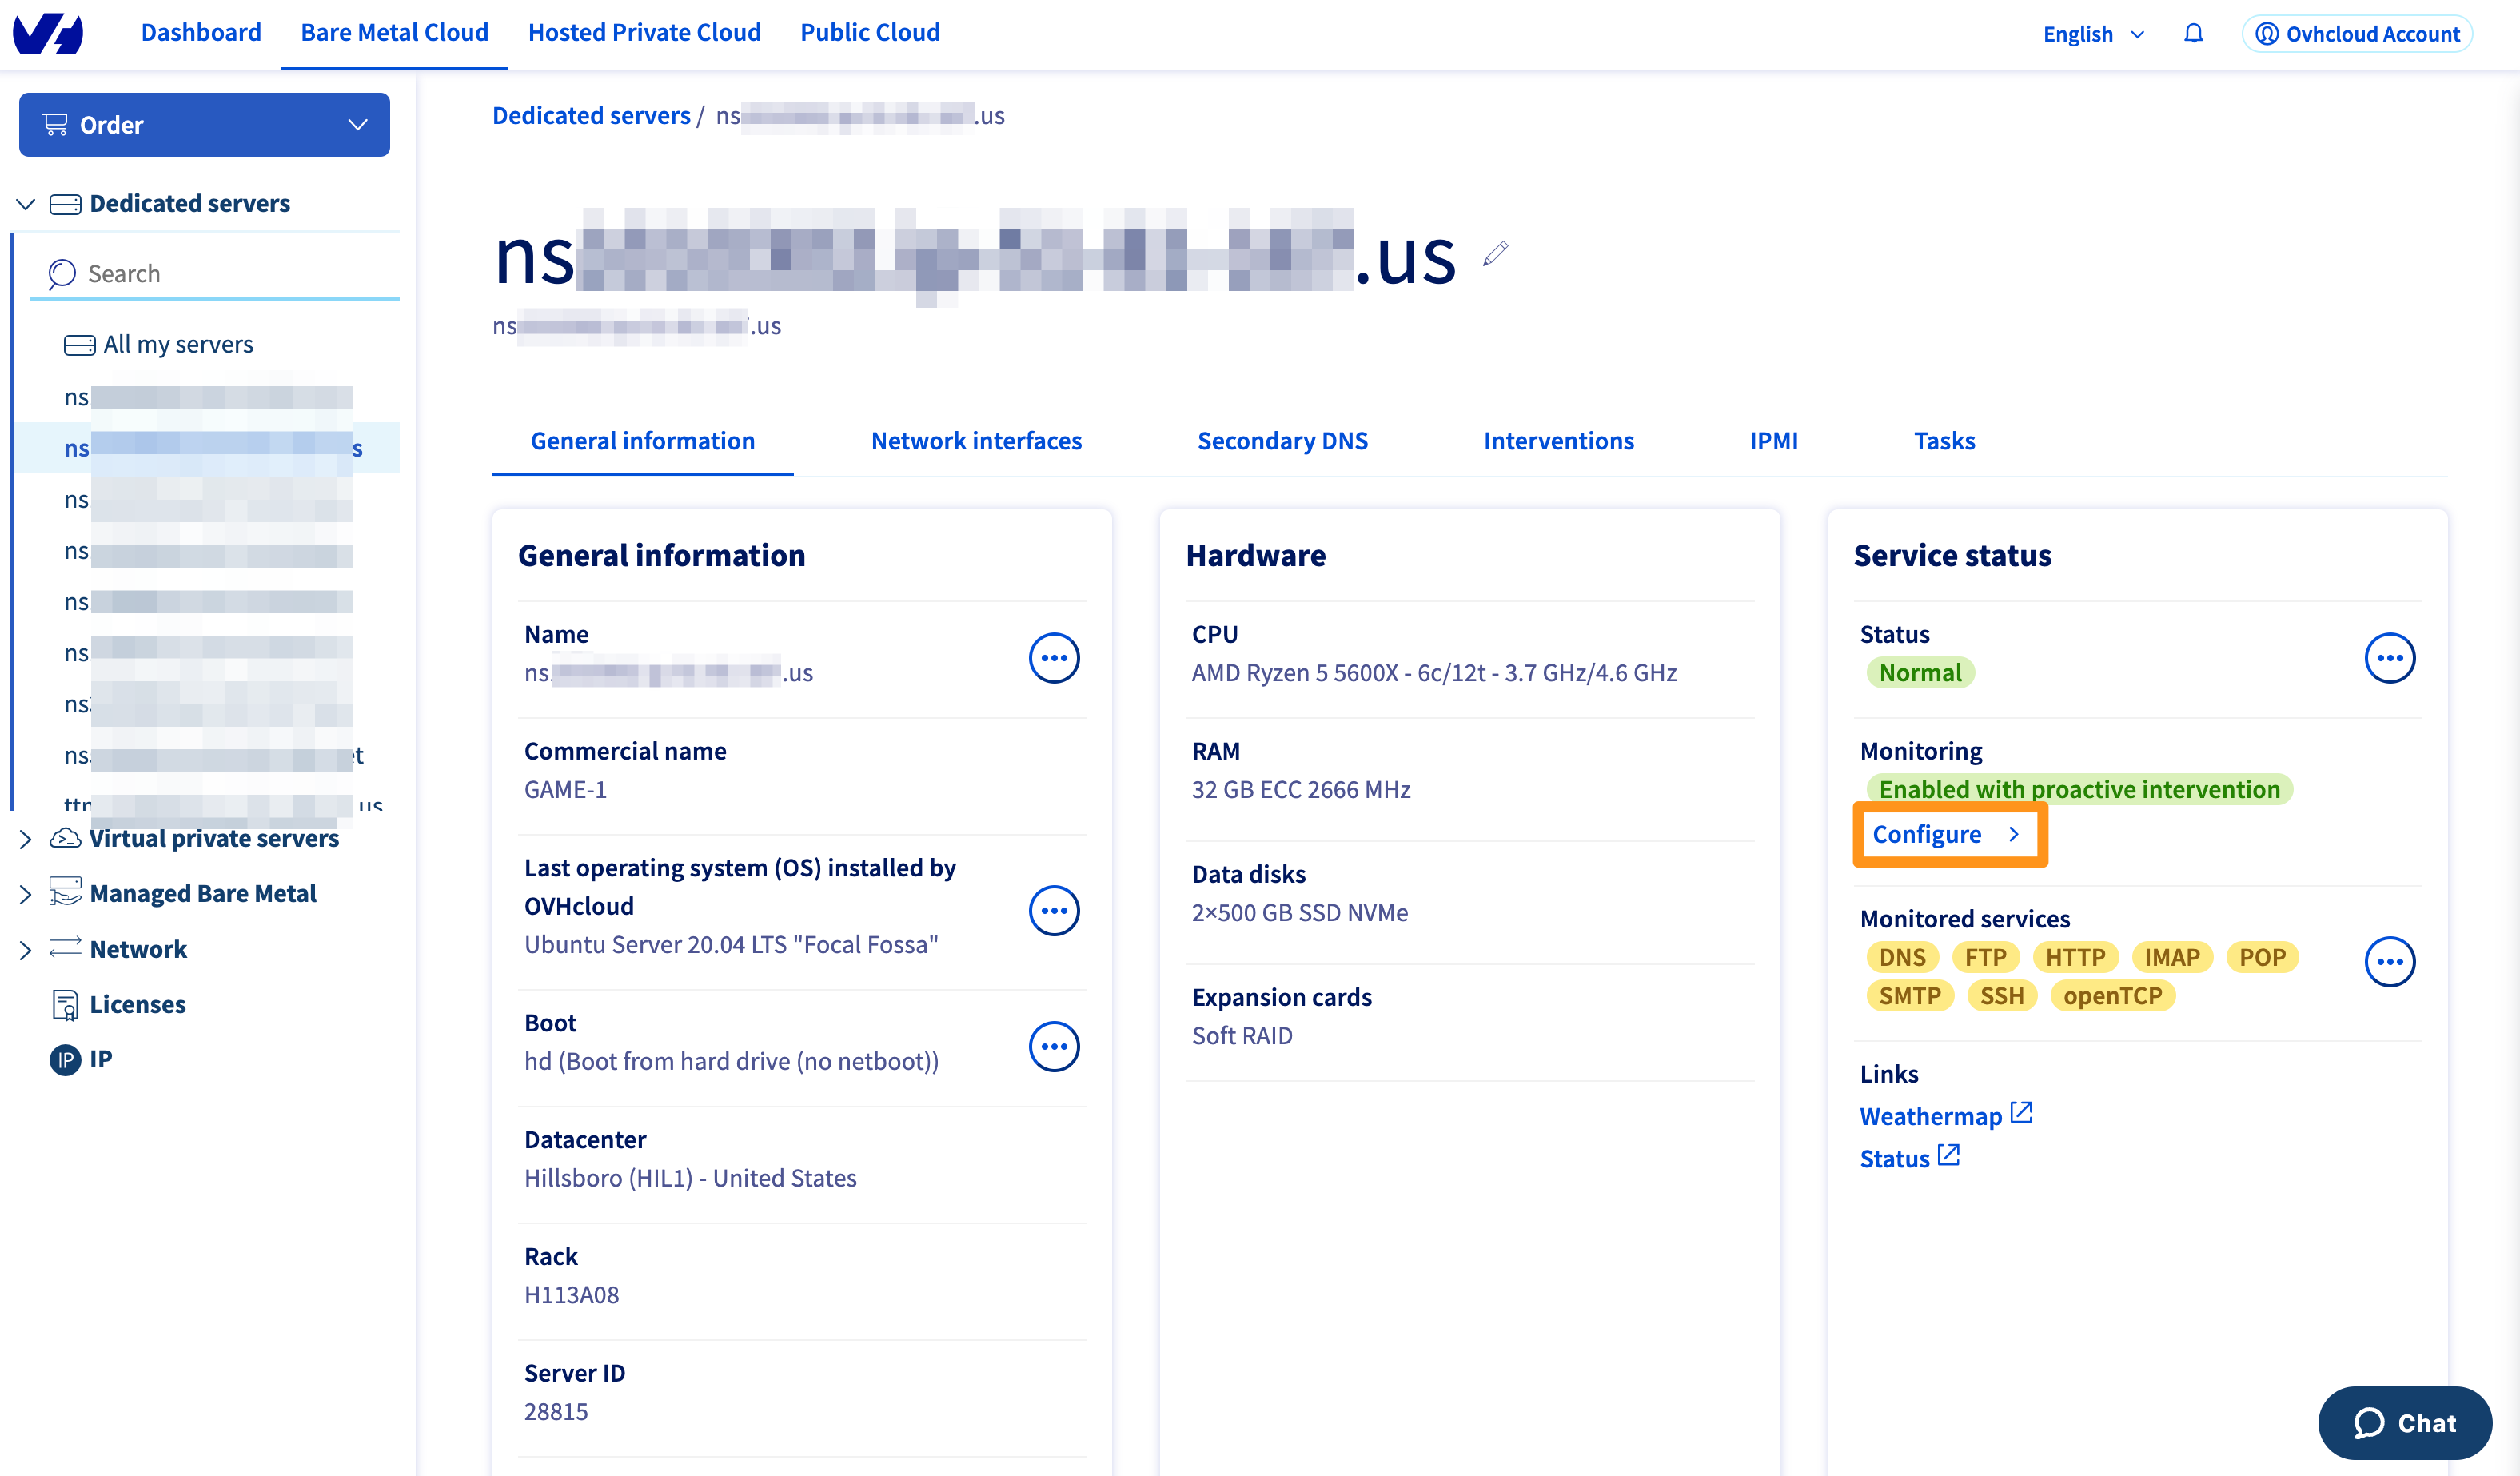Viewport: 2520px width, 1476px height.
Task: Open the Weathermap external link
Action: tap(1931, 1115)
